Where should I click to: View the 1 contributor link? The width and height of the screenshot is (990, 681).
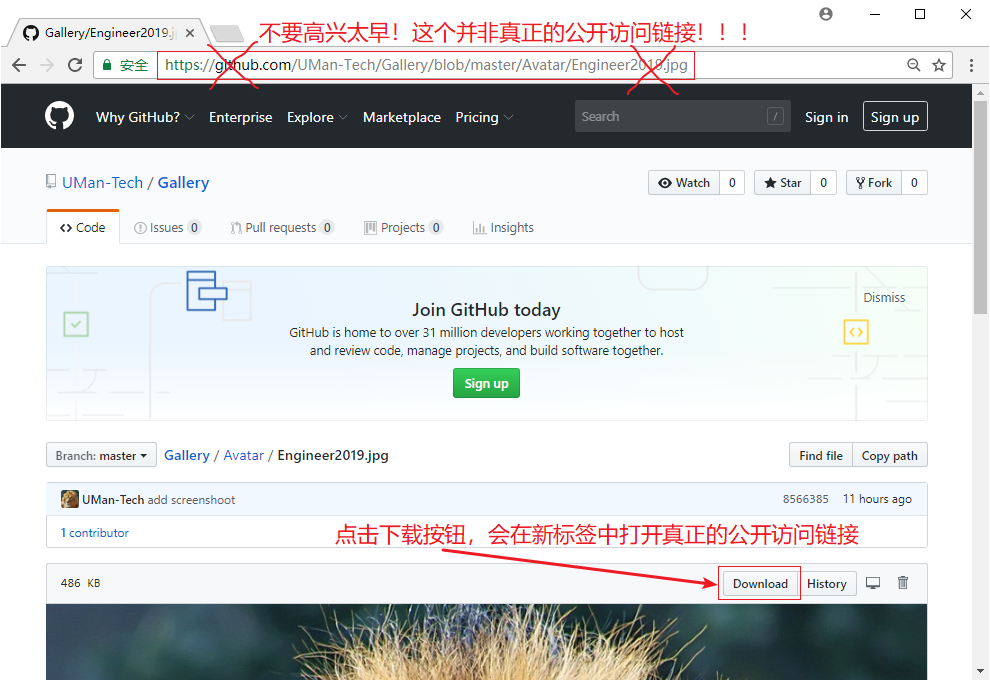pyautogui.click(x=94, y=533)
